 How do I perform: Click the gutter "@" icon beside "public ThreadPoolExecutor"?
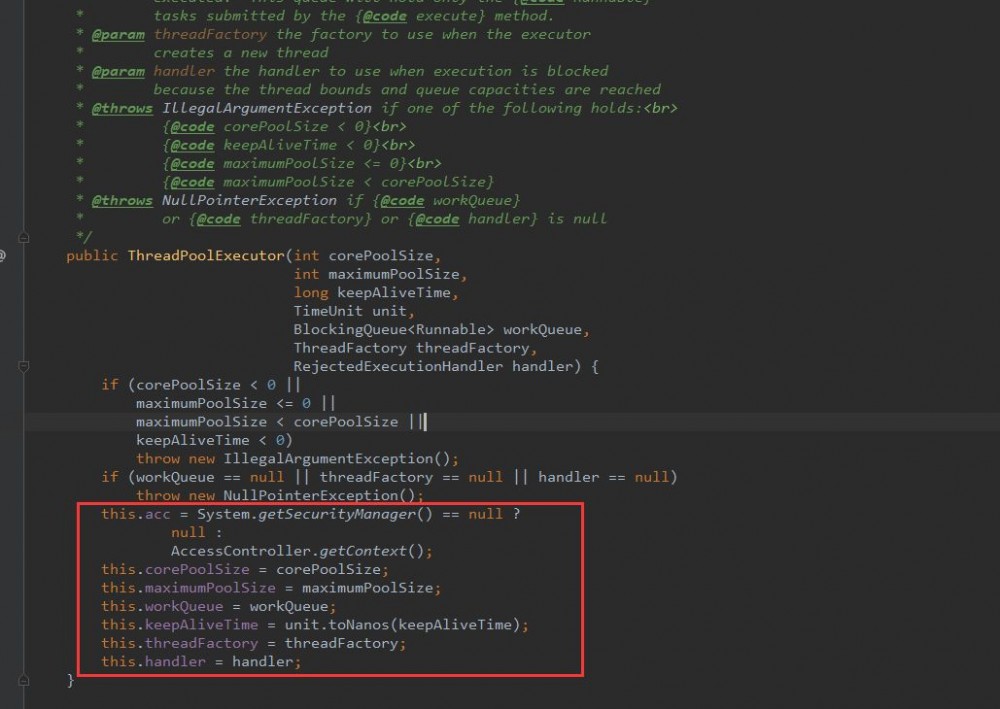2,256
